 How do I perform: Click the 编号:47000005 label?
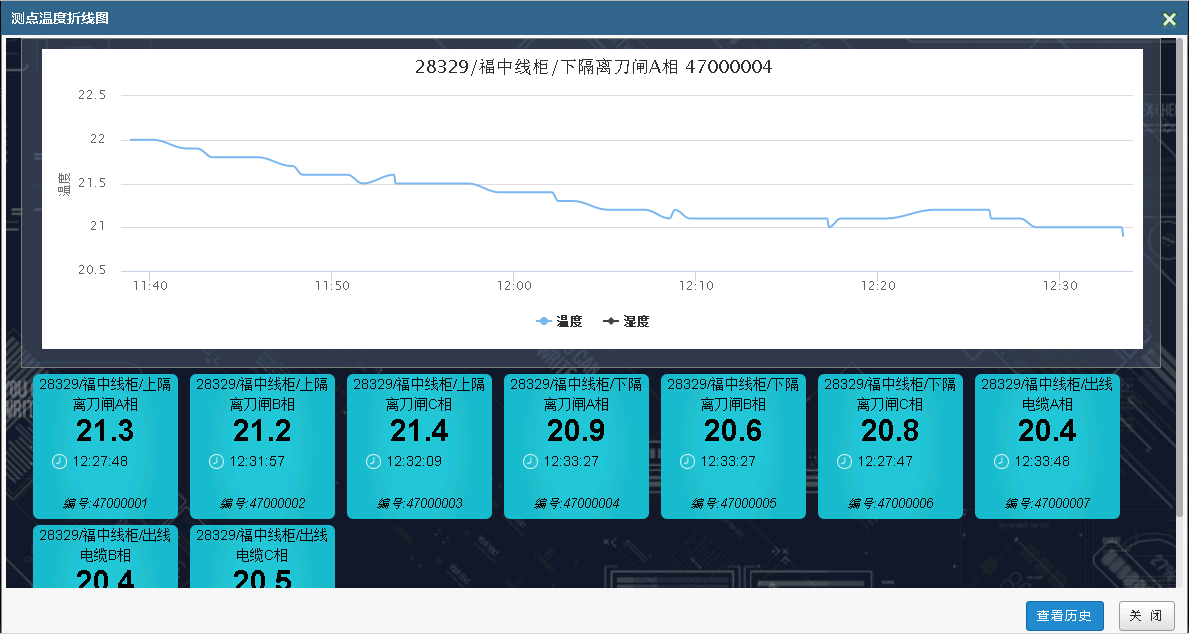pyautogui.click(x=733, y=504)
